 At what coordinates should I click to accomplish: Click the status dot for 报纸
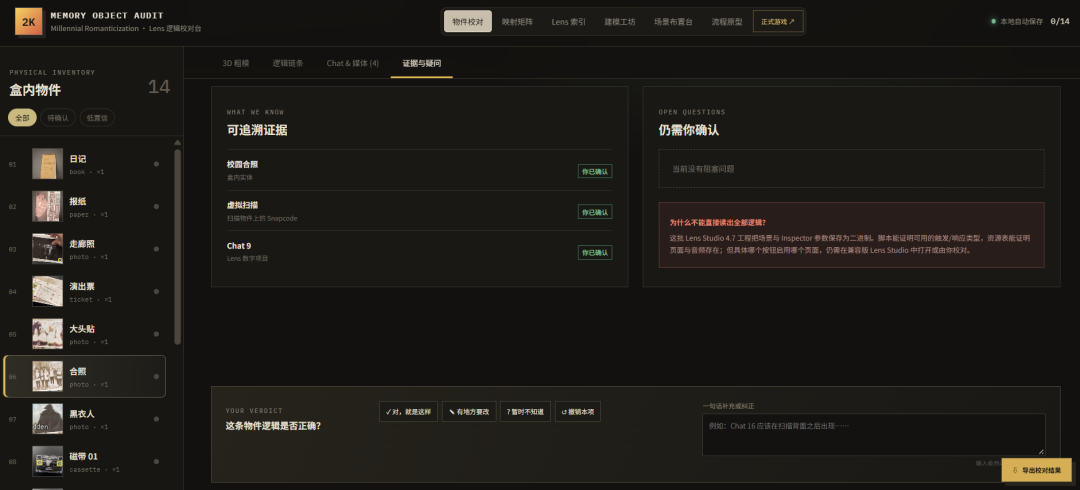pos(156,207)
